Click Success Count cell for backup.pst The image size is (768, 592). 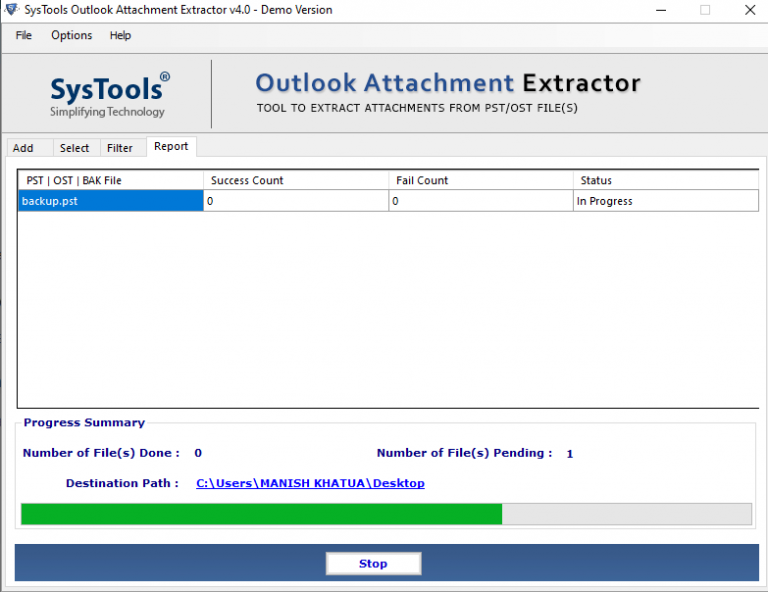295,201
